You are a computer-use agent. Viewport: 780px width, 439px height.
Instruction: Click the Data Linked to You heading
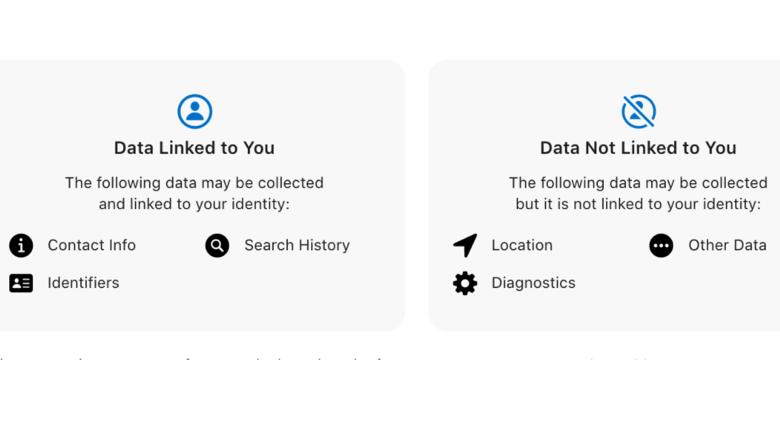(x=195, y=148)
